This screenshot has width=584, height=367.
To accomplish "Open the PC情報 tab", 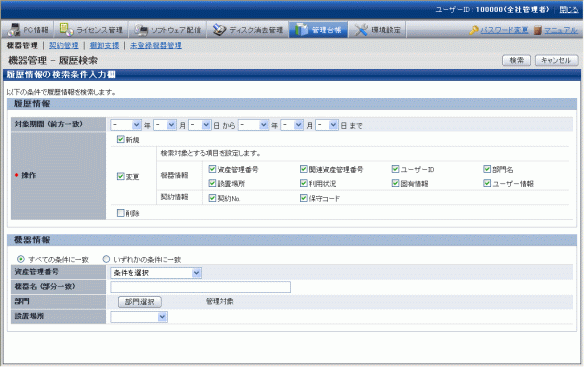I will [28, 30].
